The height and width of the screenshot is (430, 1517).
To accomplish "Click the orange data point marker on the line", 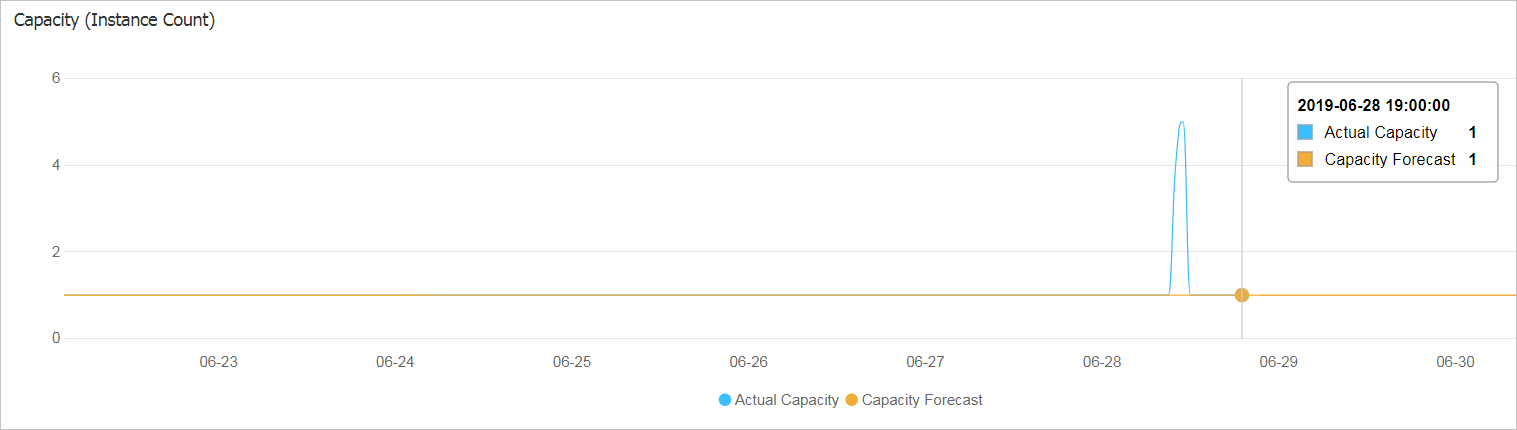I will pyautogui.click(x=1242, y=295).
